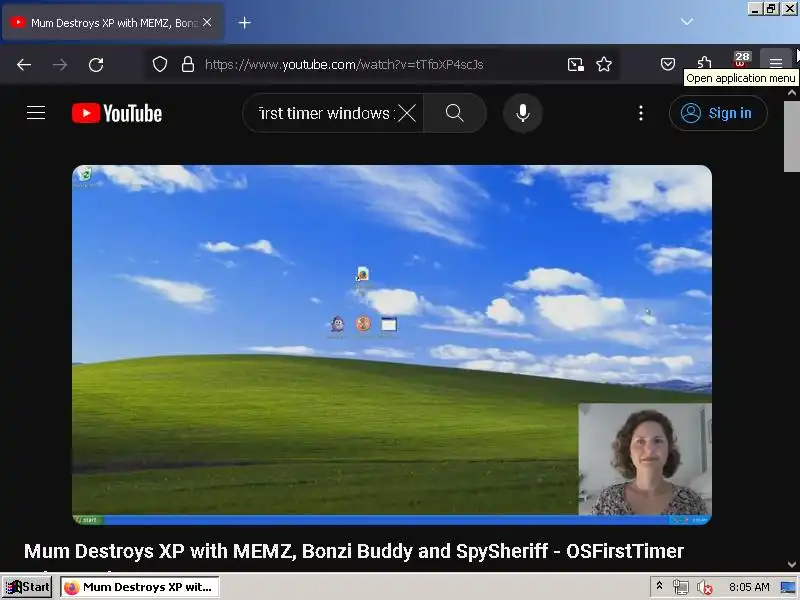Open the Windows Start menu

pyautogui.click(x=27, y=587)
